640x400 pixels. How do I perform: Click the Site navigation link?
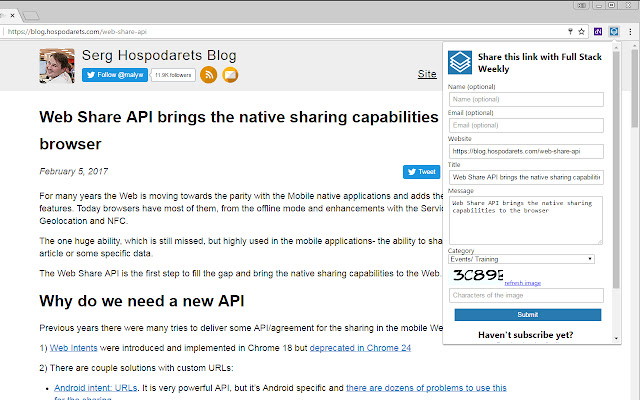427,74
